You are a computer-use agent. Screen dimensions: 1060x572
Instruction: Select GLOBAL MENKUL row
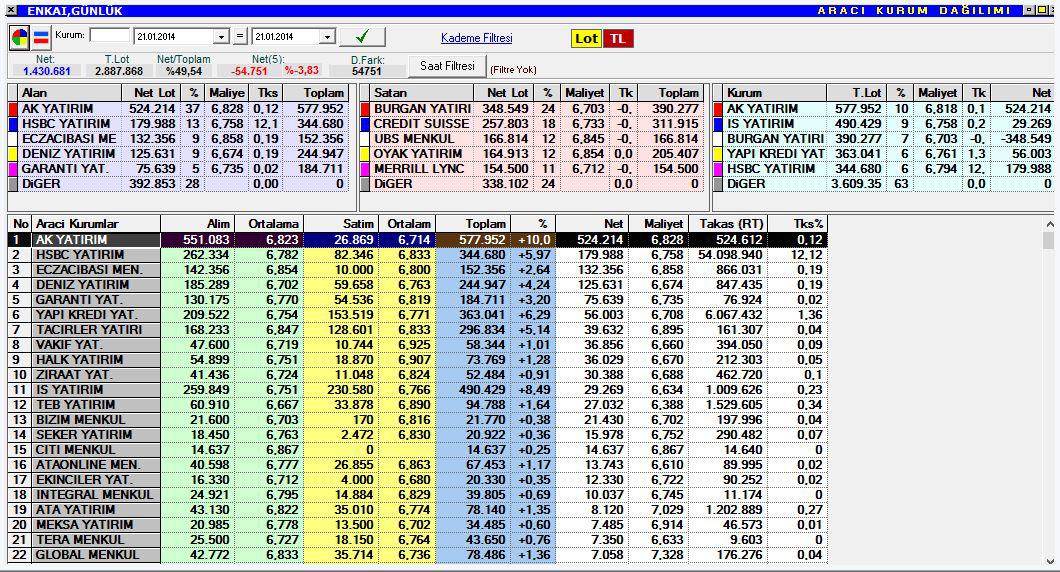tap(418, 554)
